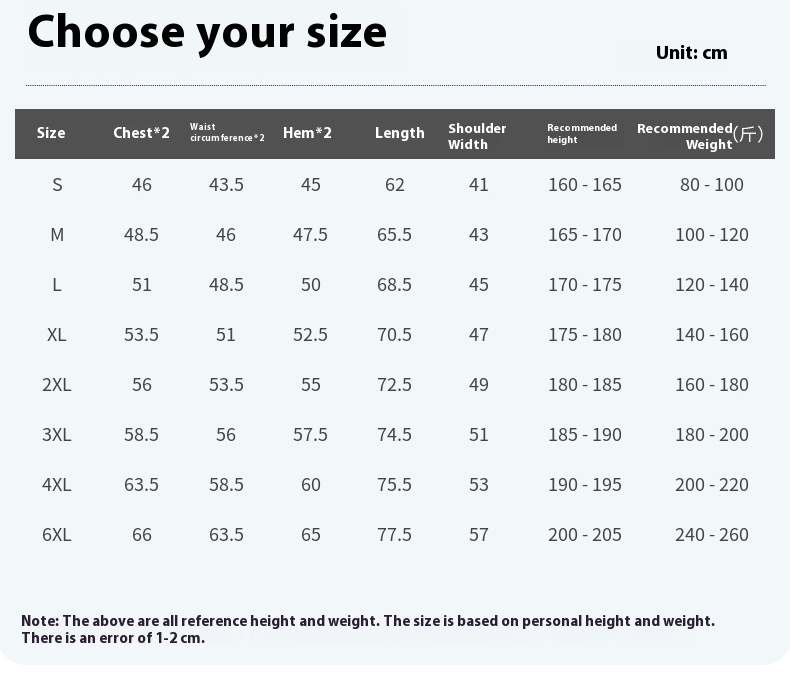Select the Size column header

tap(51, 133)
